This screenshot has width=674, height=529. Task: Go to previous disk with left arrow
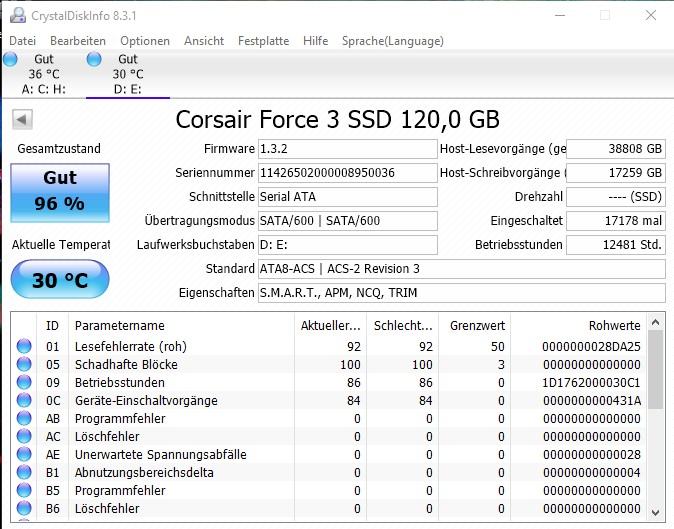tap(22, 119)
